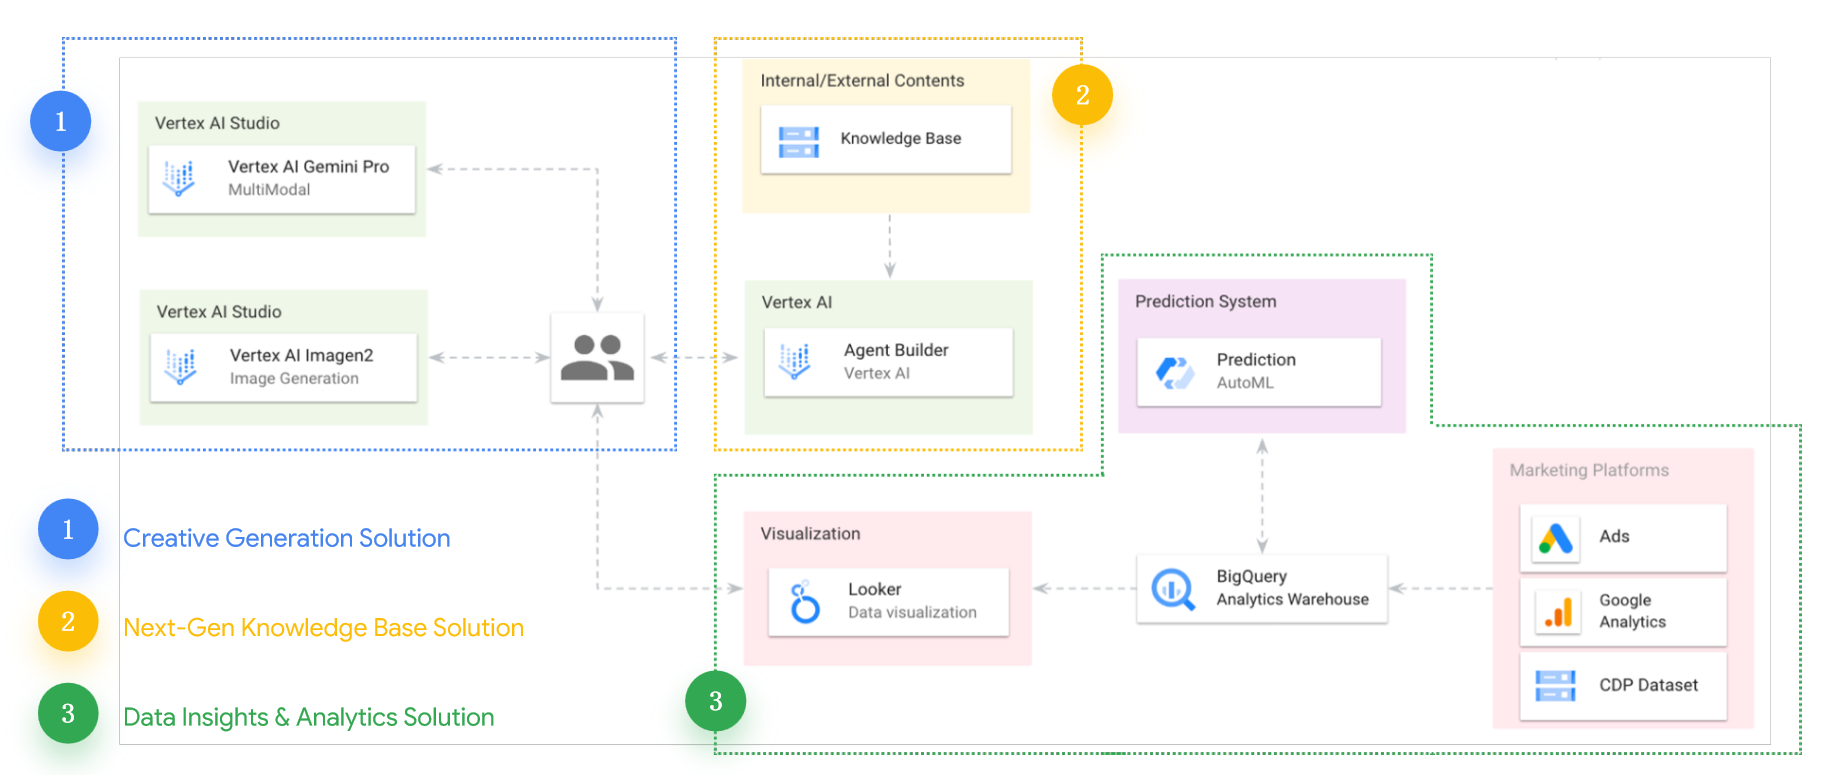Click the Agent Builder icon
The height and width of the screenshot is (775, 1830).
(x=795, y=362)
